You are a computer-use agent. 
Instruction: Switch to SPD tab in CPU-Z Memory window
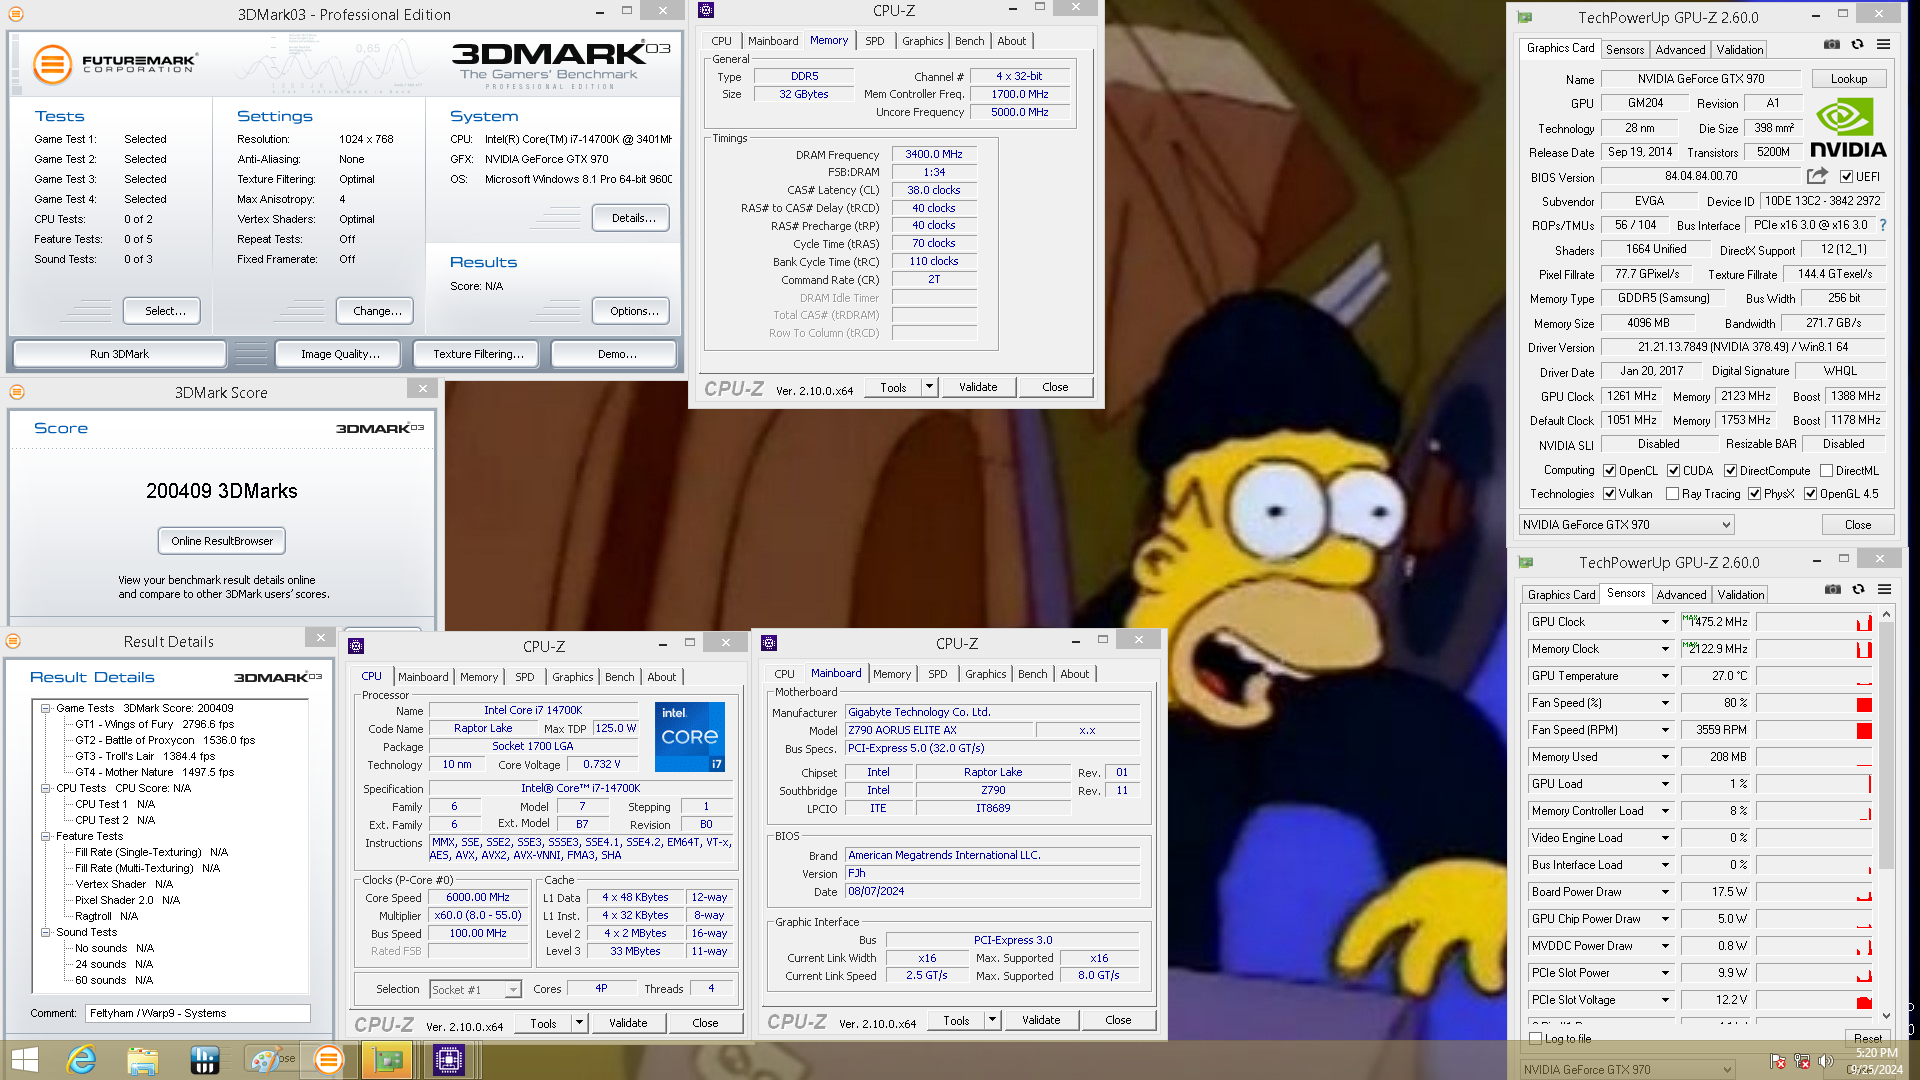[875, 41]
